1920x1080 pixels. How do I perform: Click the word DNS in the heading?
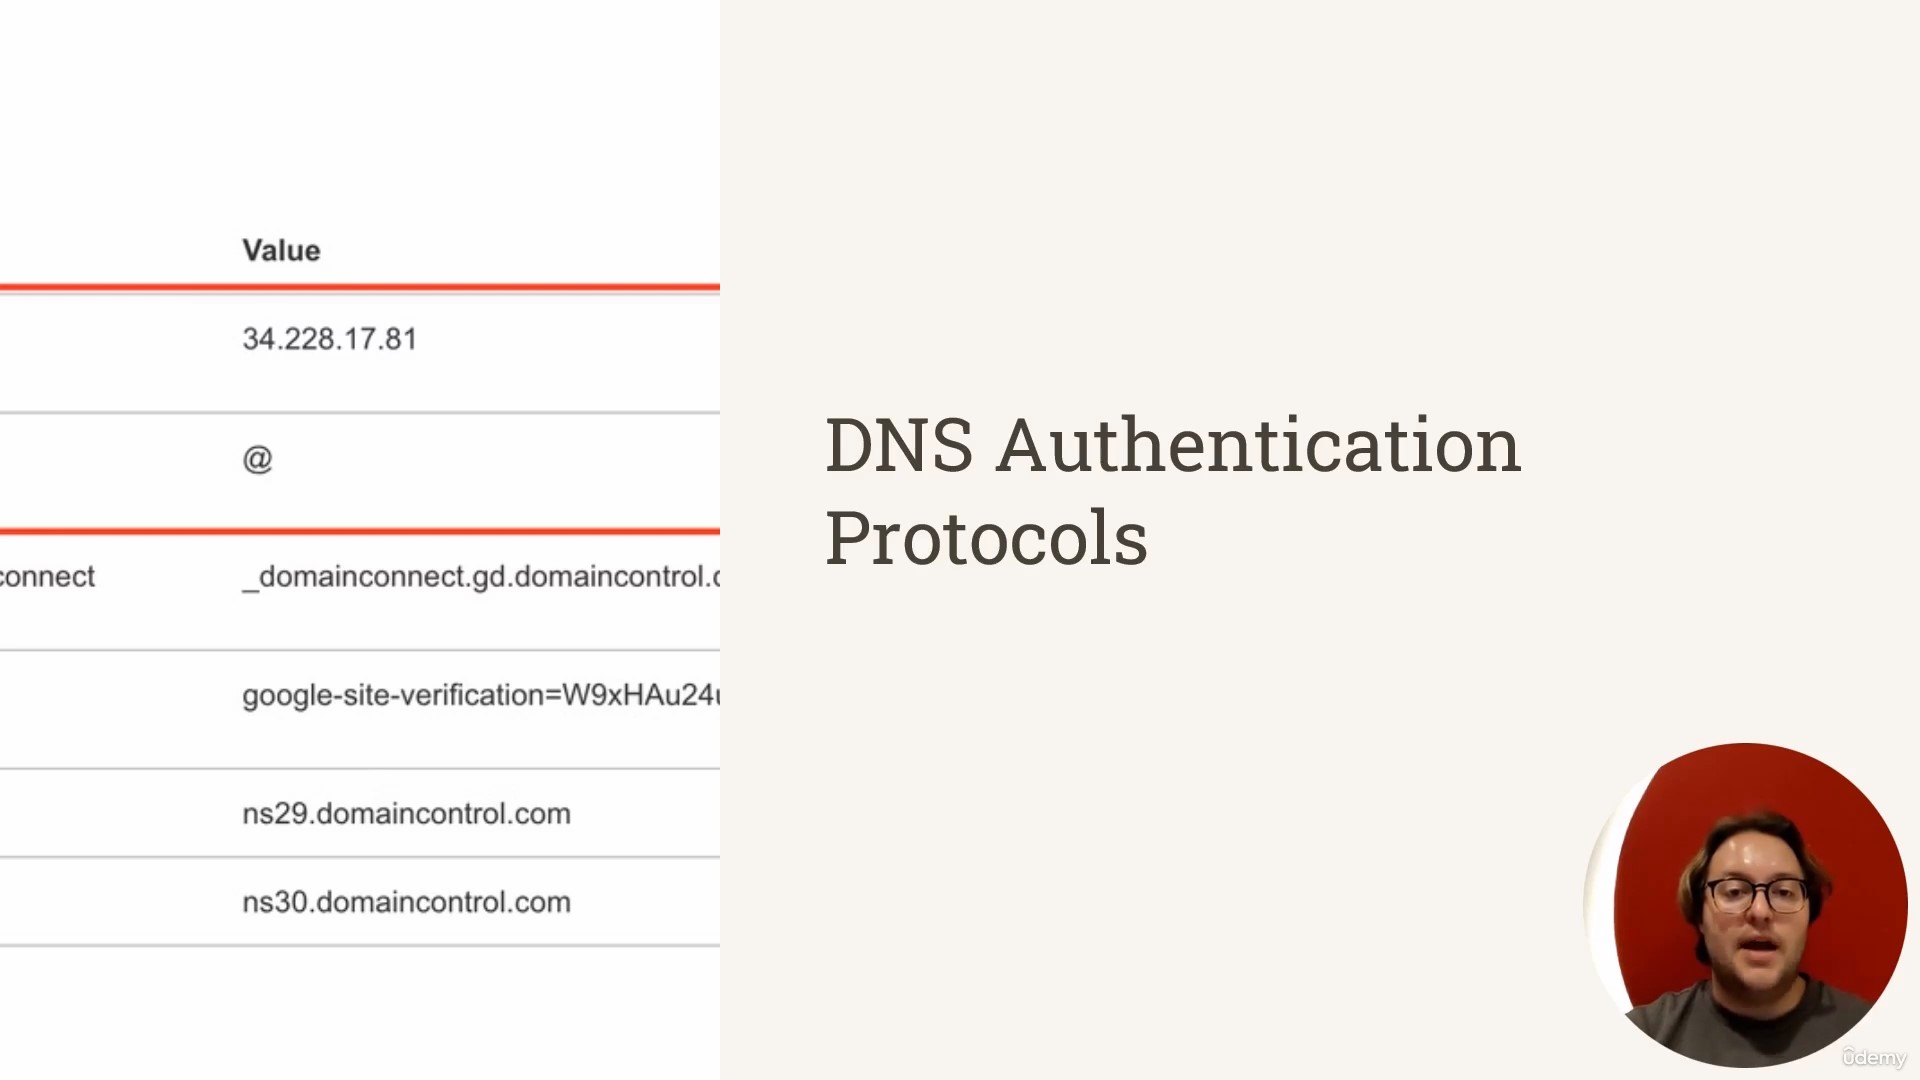pos(899,445)
